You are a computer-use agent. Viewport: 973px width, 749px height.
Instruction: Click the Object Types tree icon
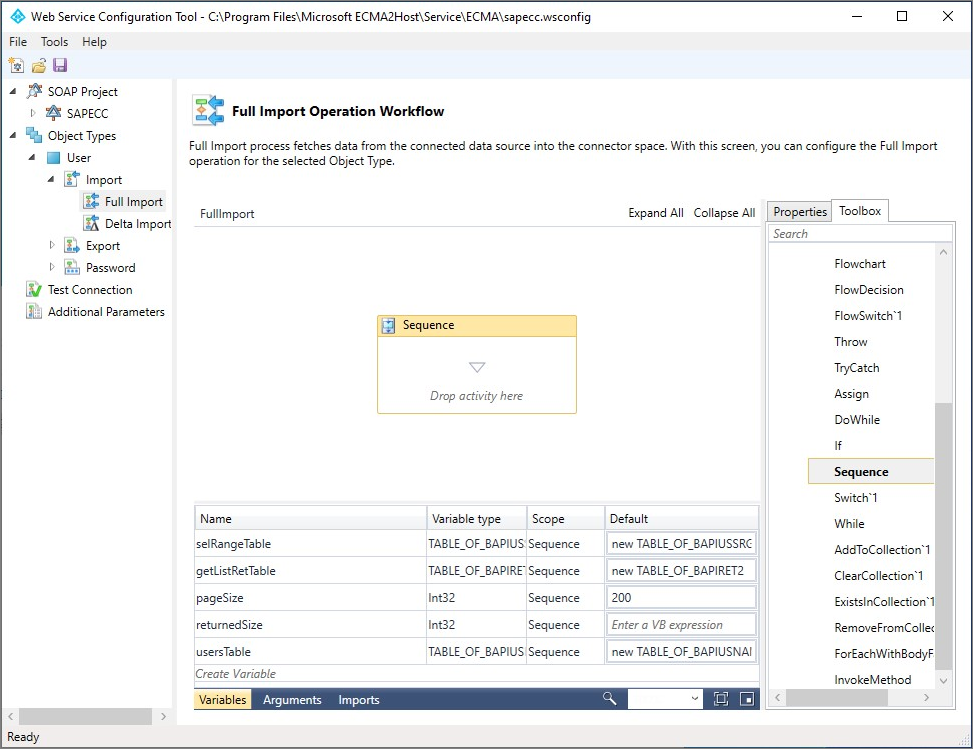coord(34,135)
